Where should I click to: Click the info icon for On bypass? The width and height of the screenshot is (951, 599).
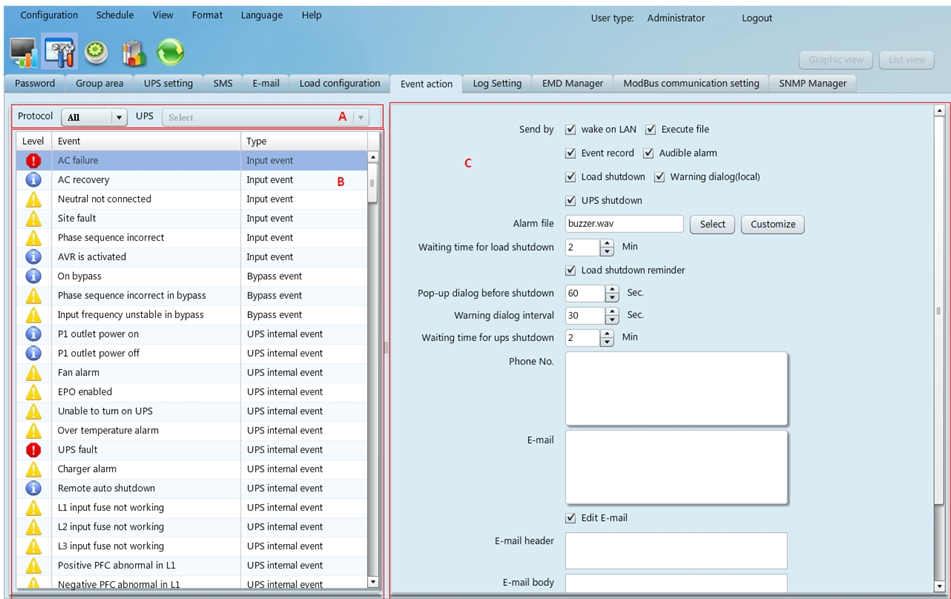click(33, 276)
